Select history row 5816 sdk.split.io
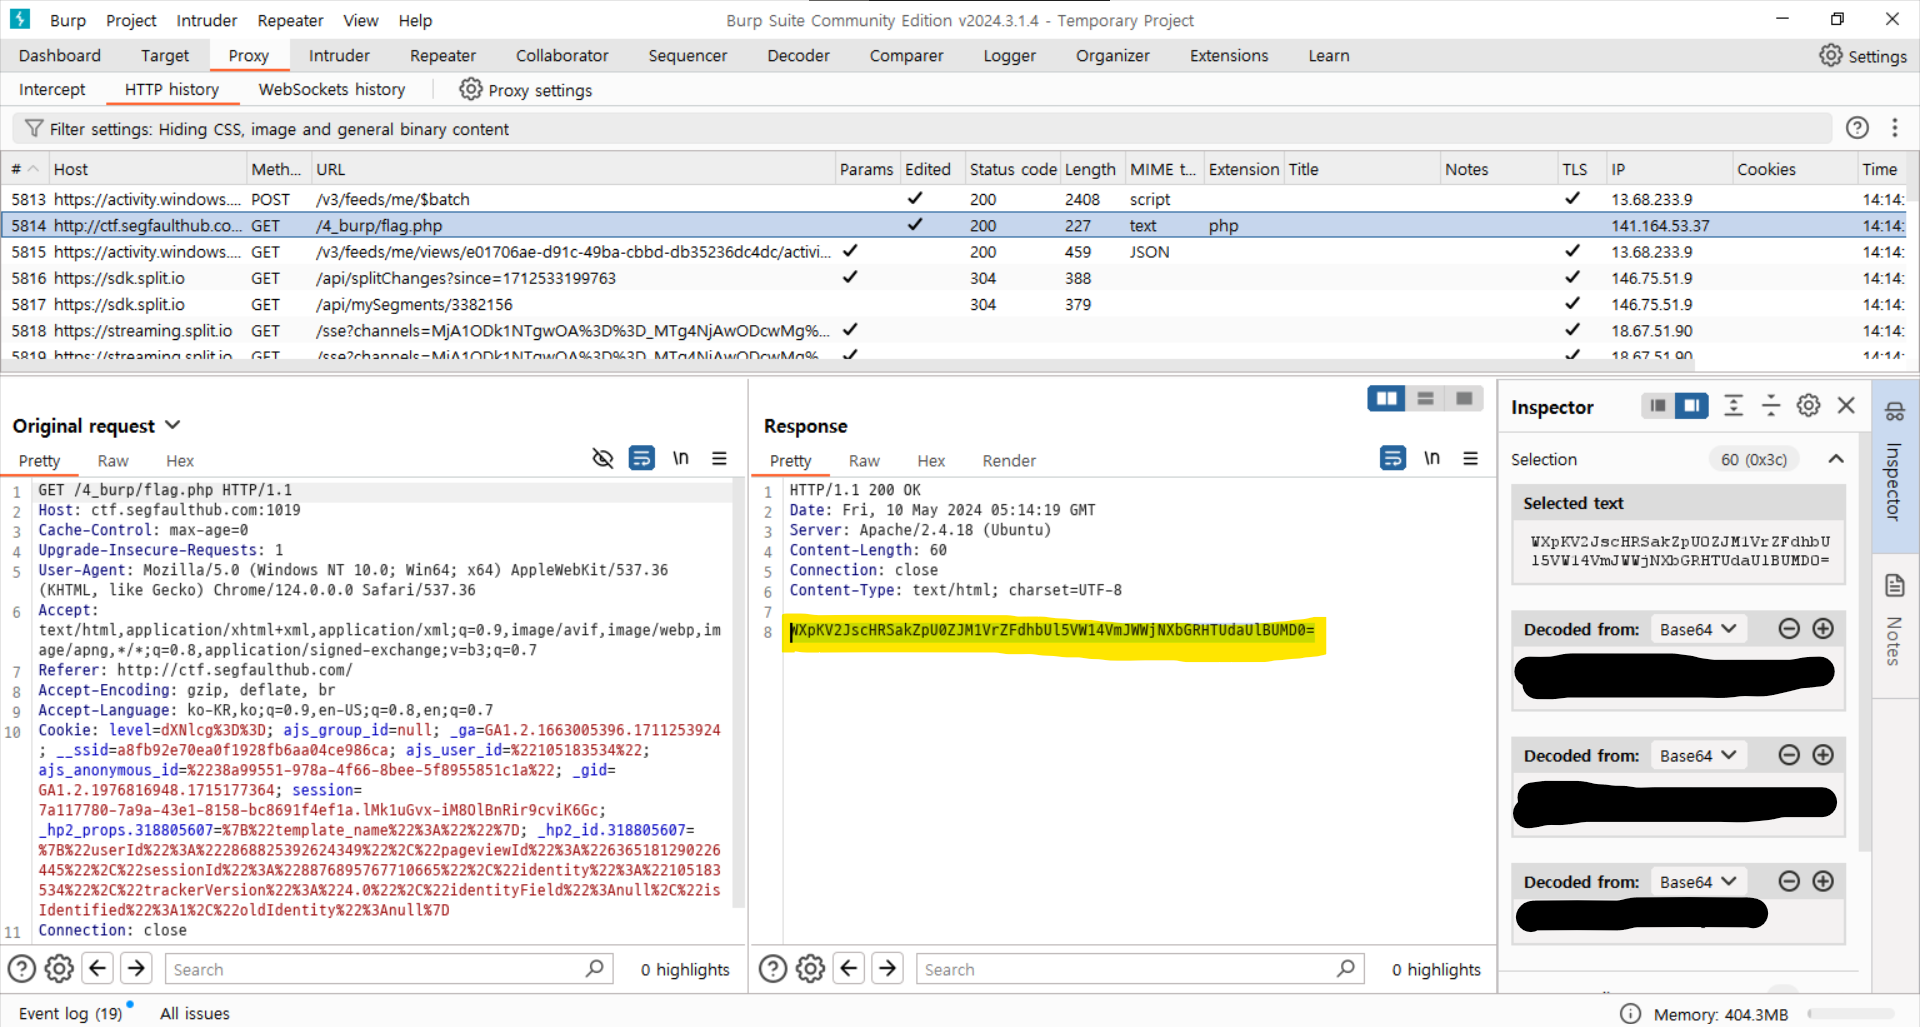1920x1027 pixels. pos(955,278)
